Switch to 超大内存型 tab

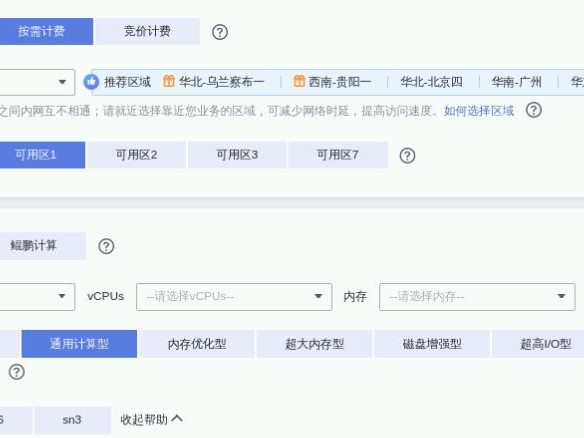pyautogui.click(x=314, y=344)
